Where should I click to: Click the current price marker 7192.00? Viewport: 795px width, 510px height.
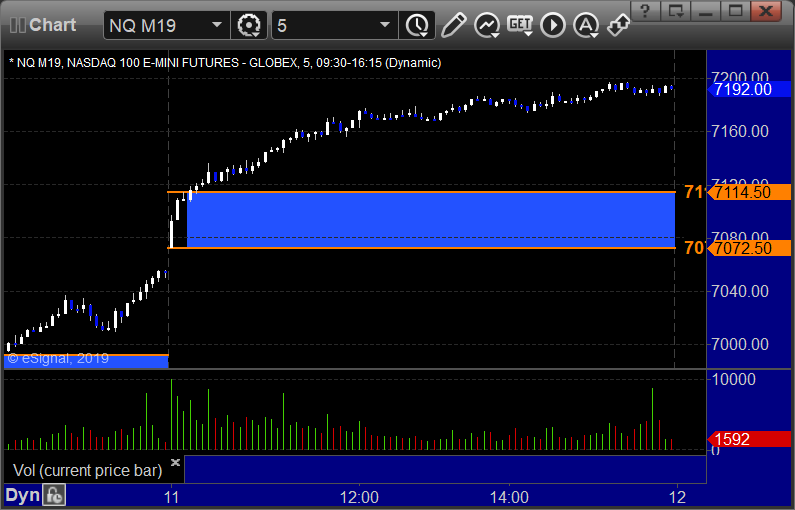click(749, 90)
